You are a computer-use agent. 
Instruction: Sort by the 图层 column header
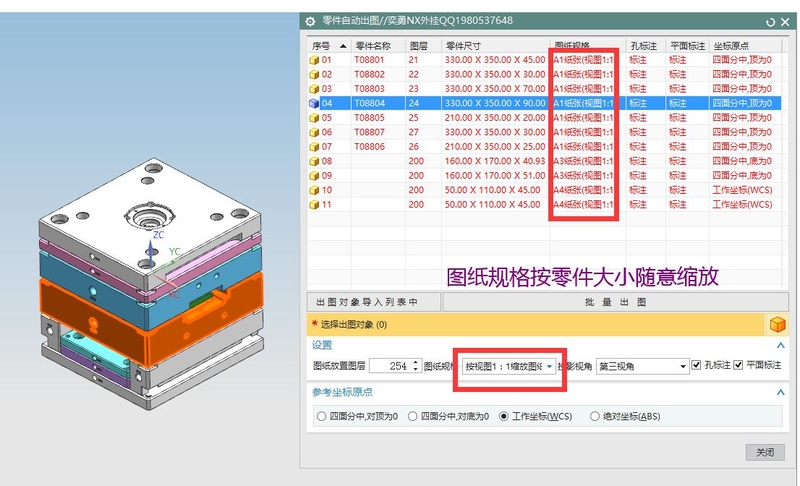click(x=423, y=46)
